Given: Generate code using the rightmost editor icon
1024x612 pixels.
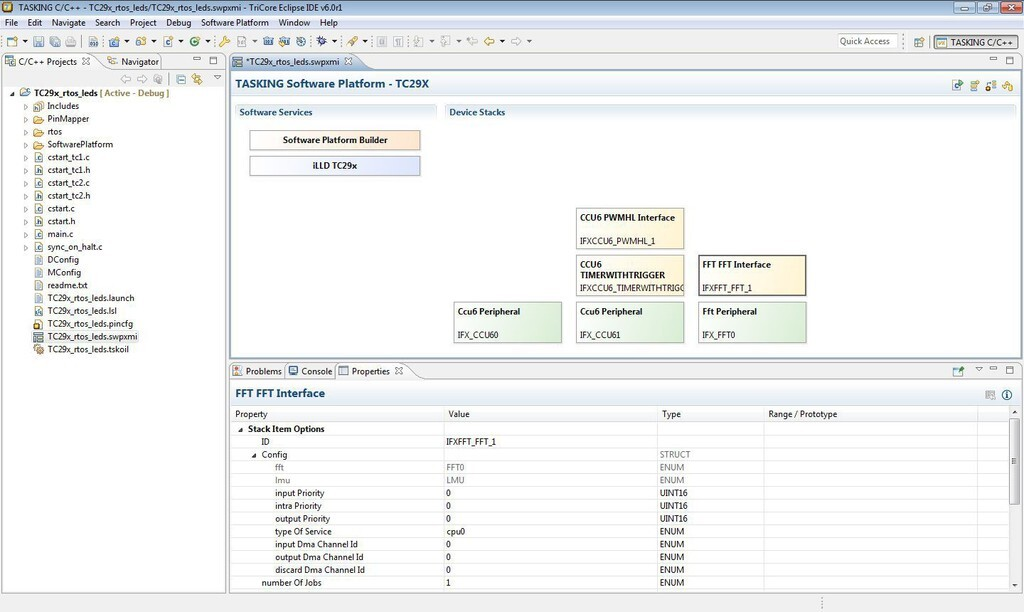Looking at the screenshot, I should pyautogui.click(x=1008, y=85).
